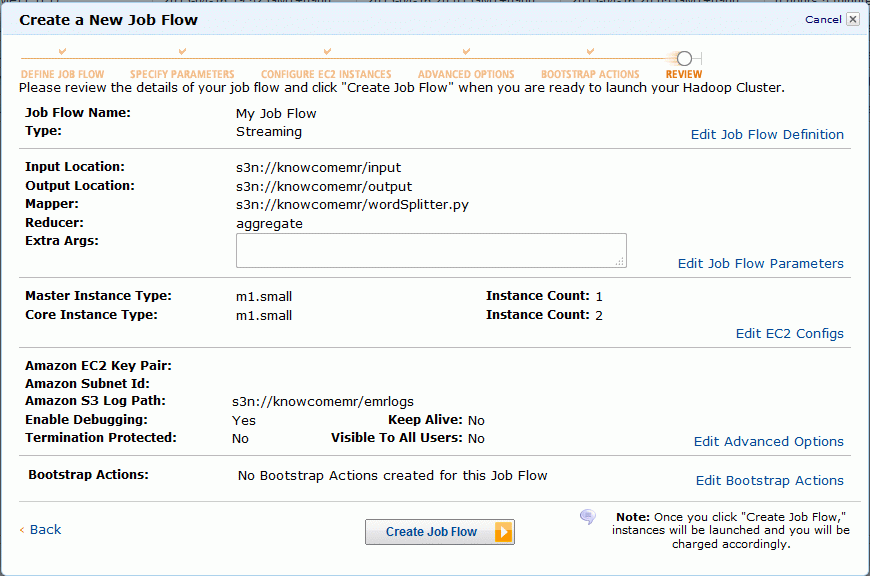Open the Advanced Options step
870x576 pixels.
(x=466, y=74)
